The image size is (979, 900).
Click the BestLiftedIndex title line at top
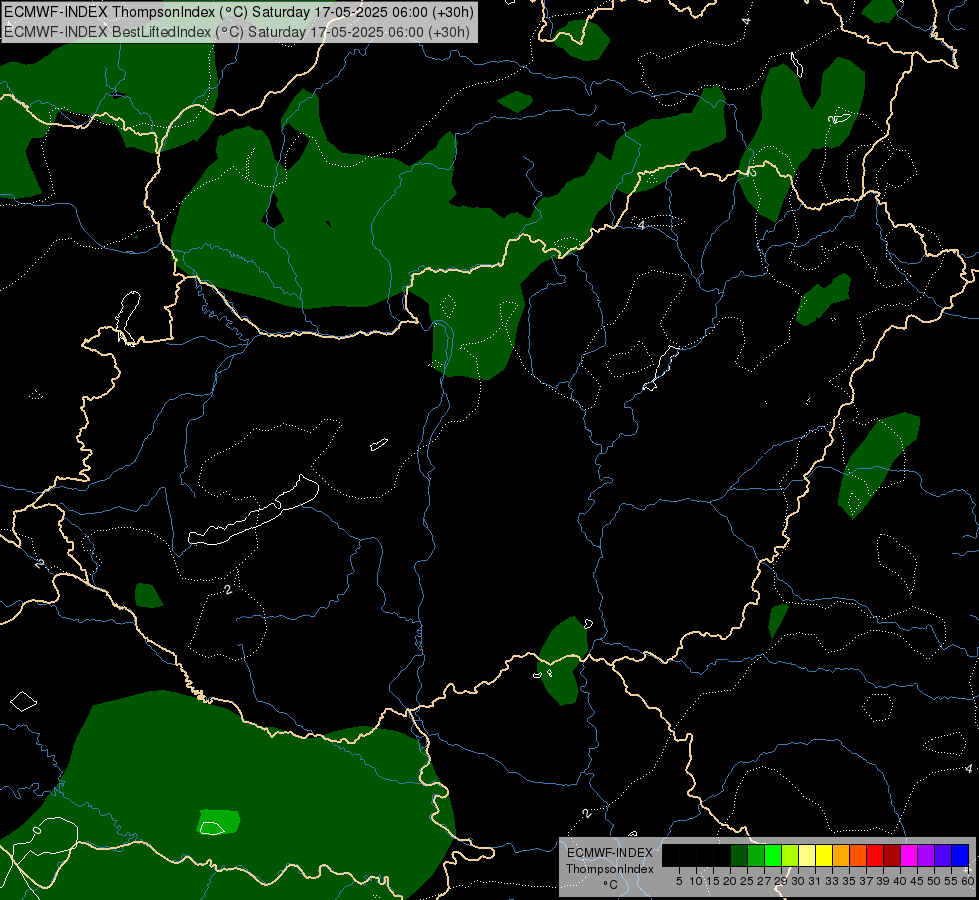[236, 32]
